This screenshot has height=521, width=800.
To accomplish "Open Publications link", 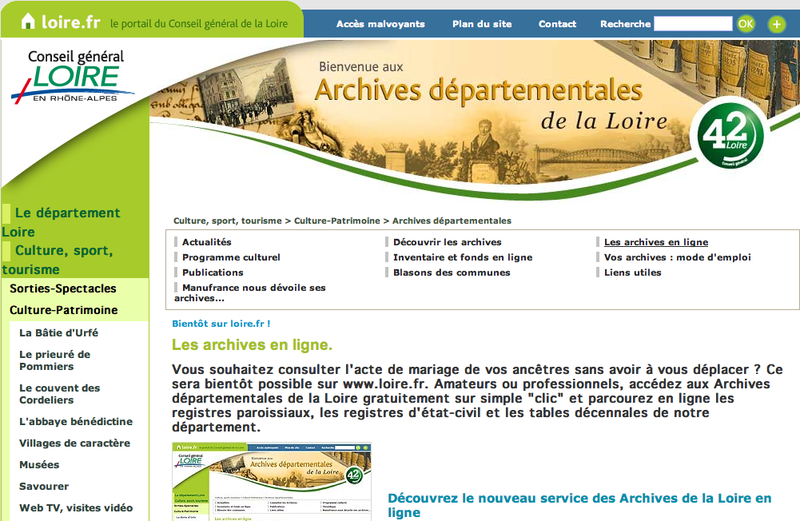I will pos(213,272).
